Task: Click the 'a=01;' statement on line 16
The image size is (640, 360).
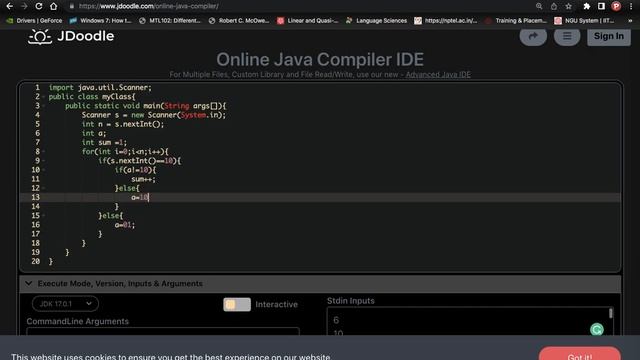Action: pyautogui.click(x=124, y=225)
